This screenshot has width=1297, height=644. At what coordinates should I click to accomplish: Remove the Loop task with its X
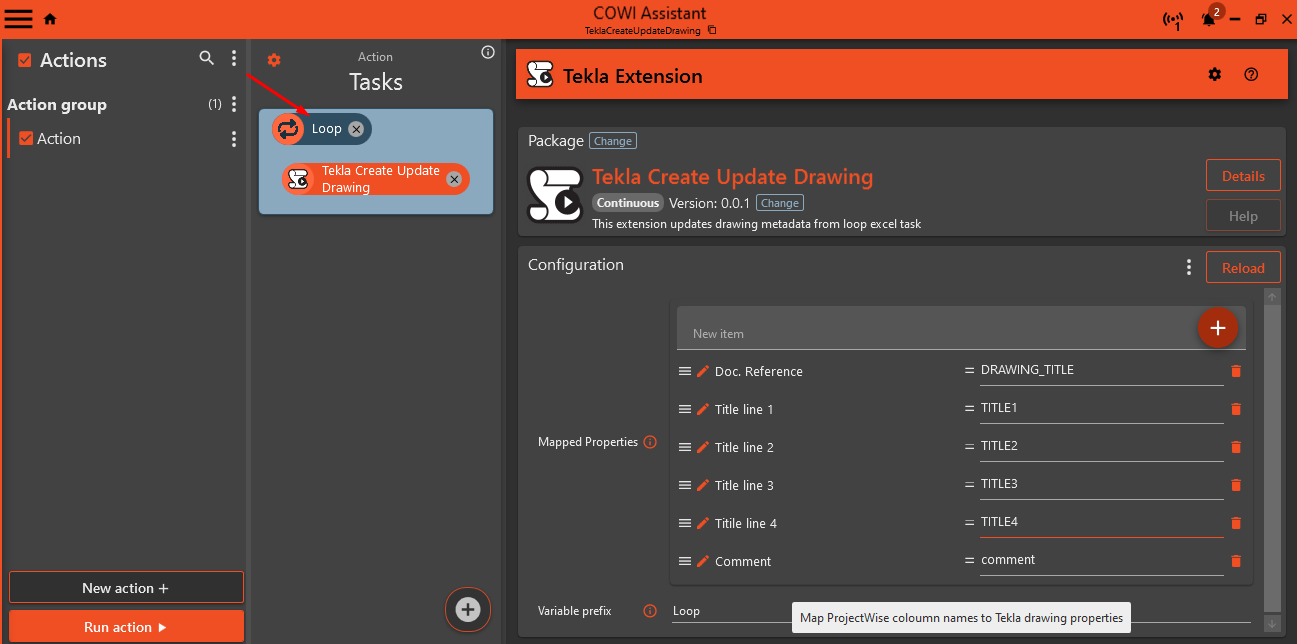356,129
